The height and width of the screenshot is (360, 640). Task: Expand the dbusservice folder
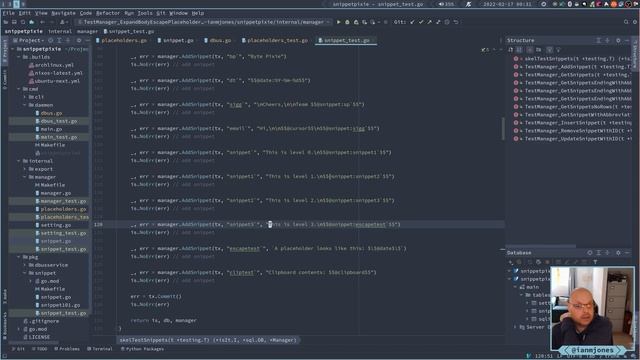pyautogui.click(x=25, y=265)
